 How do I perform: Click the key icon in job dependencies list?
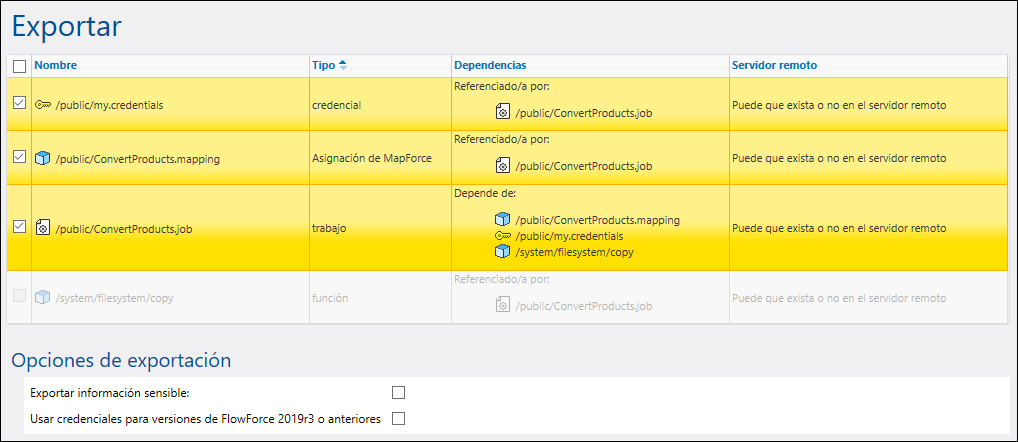[503, 236]
